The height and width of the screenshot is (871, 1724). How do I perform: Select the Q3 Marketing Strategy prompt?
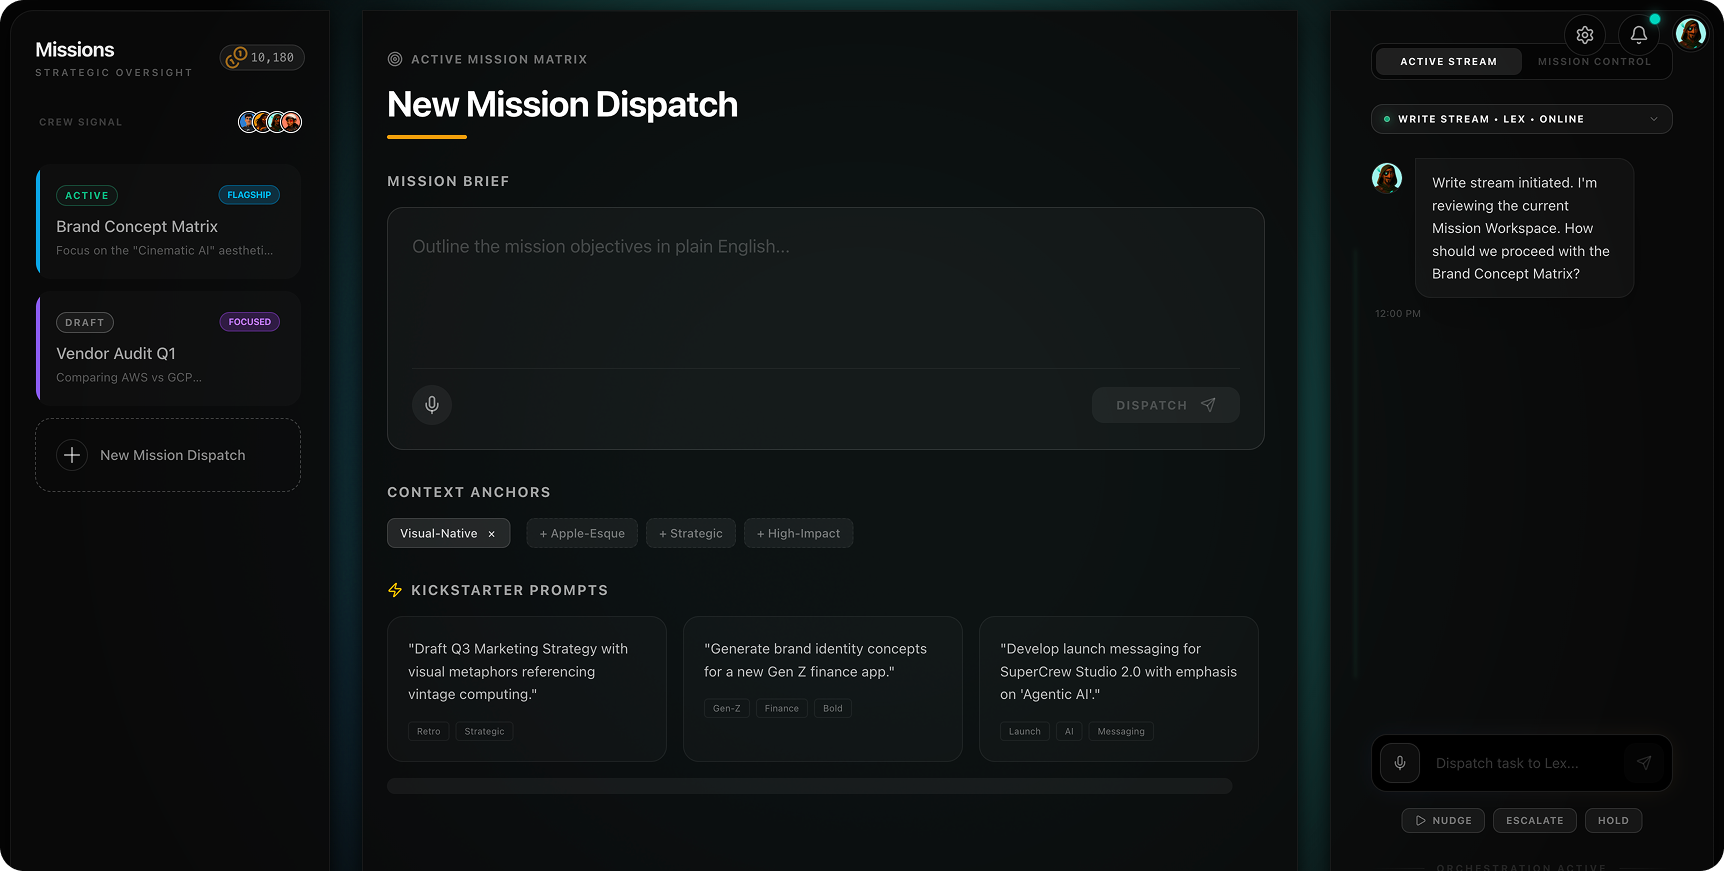coord(527,688)
